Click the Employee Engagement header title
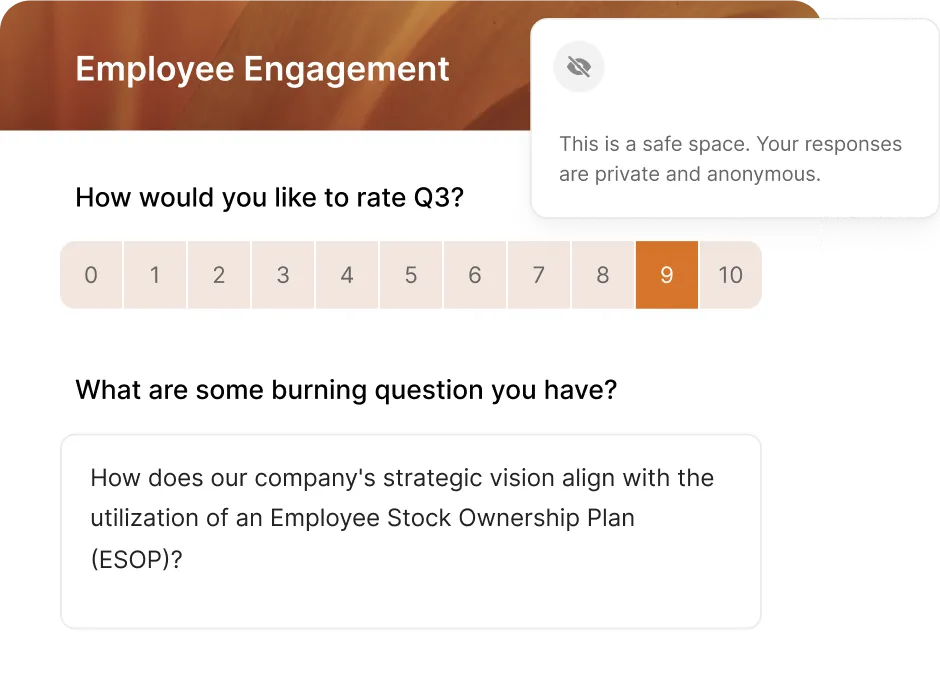Screen dimensions: 940x680 (x=262, y=68)
